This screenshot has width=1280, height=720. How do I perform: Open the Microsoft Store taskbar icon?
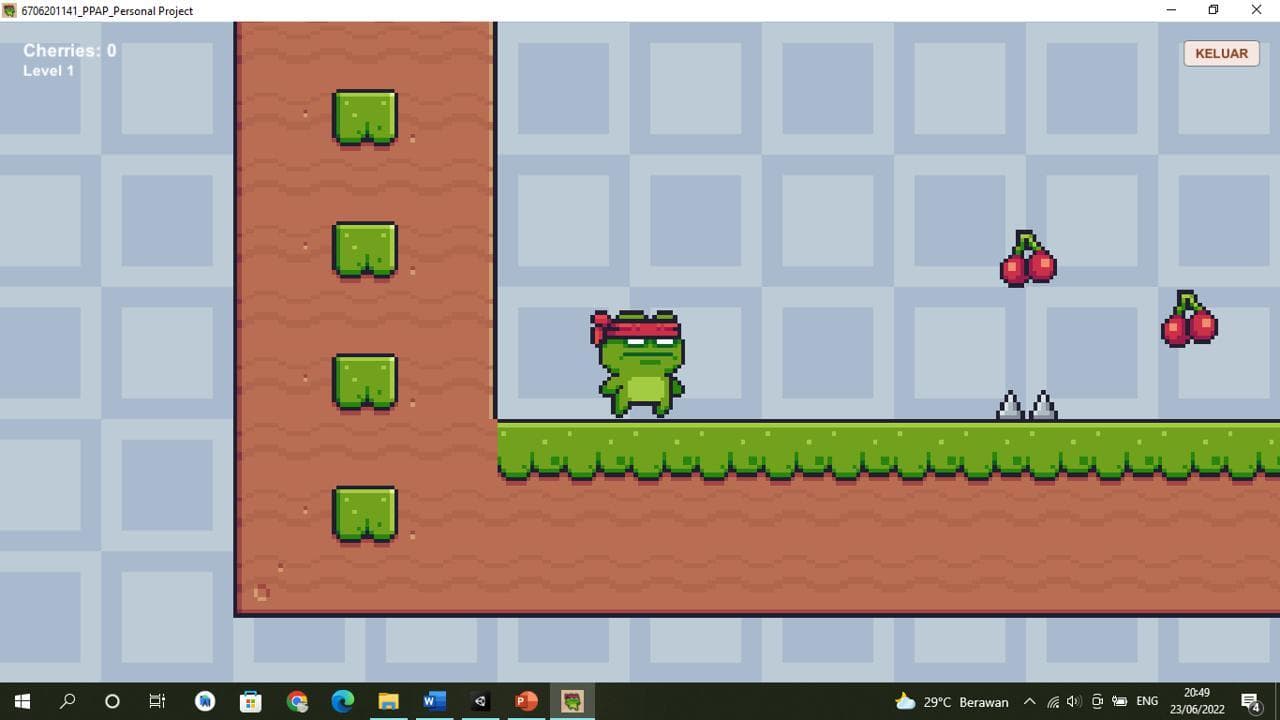(250, 701)
